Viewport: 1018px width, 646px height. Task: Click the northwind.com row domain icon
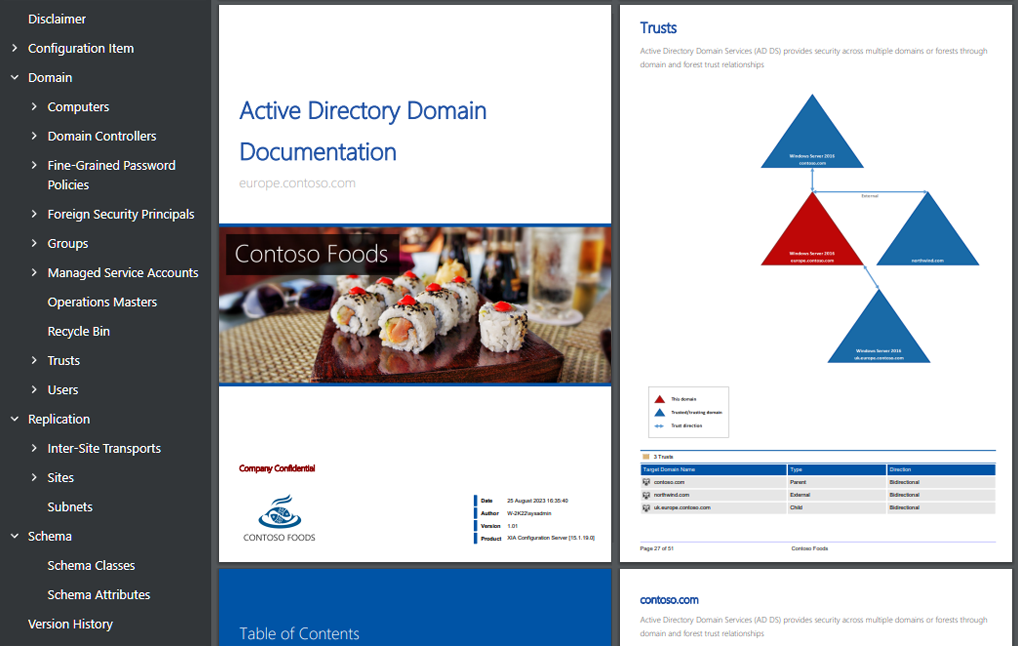(x=646, y=495)
